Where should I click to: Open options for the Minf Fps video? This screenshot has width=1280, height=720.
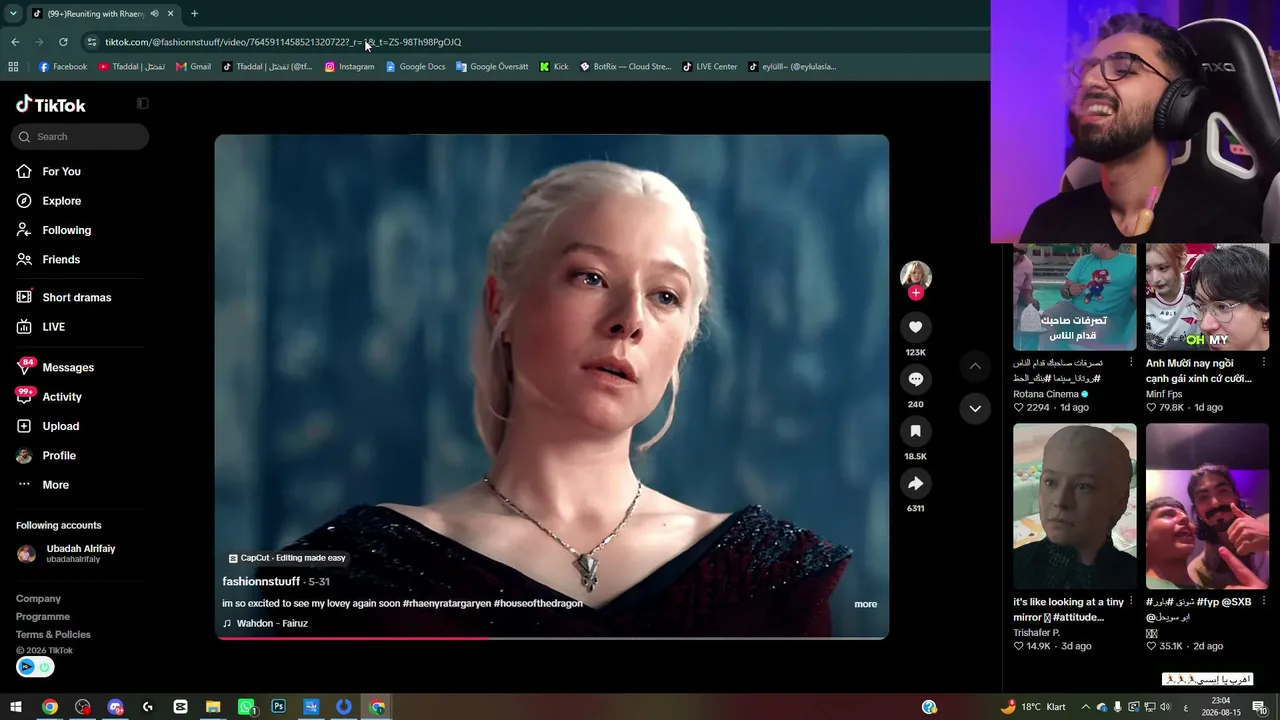[1264, 362]
